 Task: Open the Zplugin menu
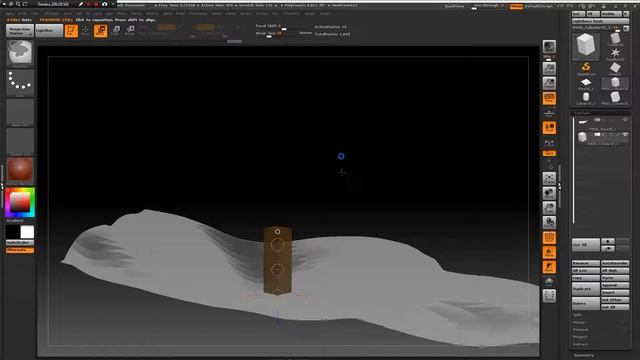click(x=310, y=13)
